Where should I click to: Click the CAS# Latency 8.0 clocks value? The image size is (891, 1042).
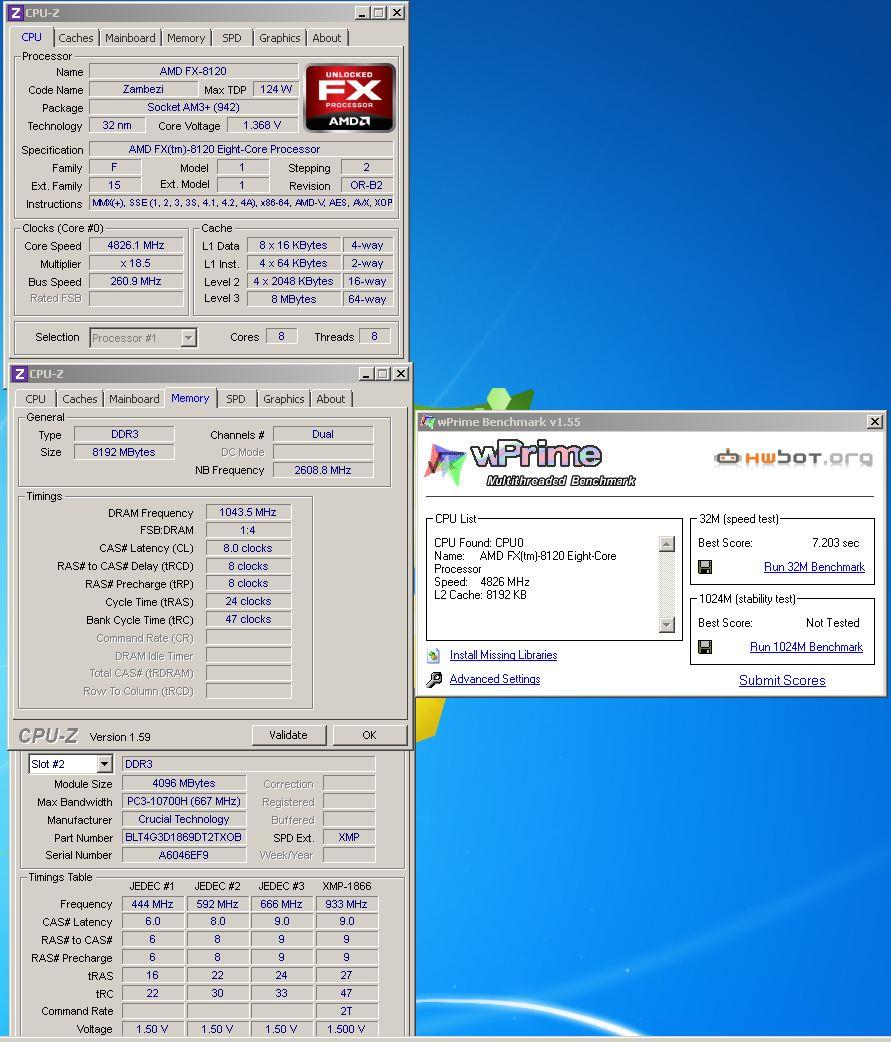[x=248, y=548]
